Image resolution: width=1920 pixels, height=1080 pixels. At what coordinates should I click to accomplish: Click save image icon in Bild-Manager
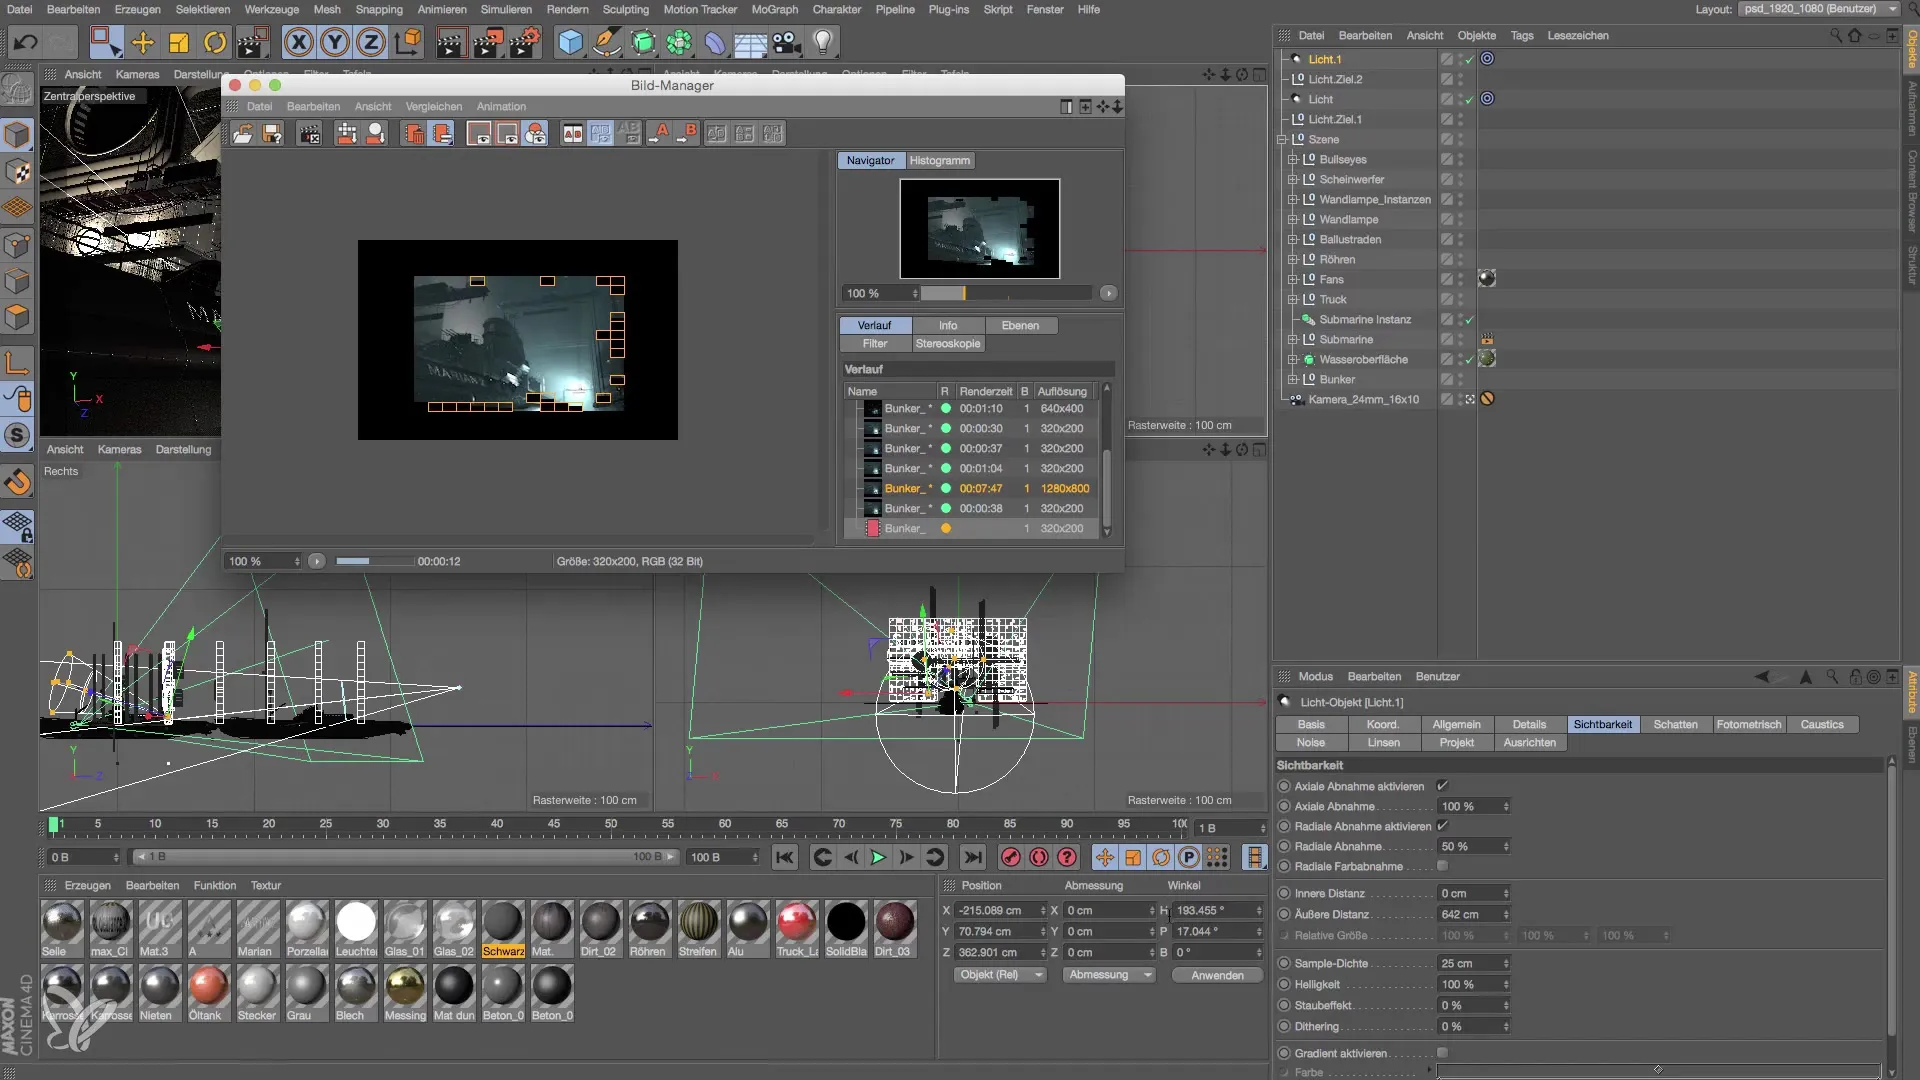[272, 133]
